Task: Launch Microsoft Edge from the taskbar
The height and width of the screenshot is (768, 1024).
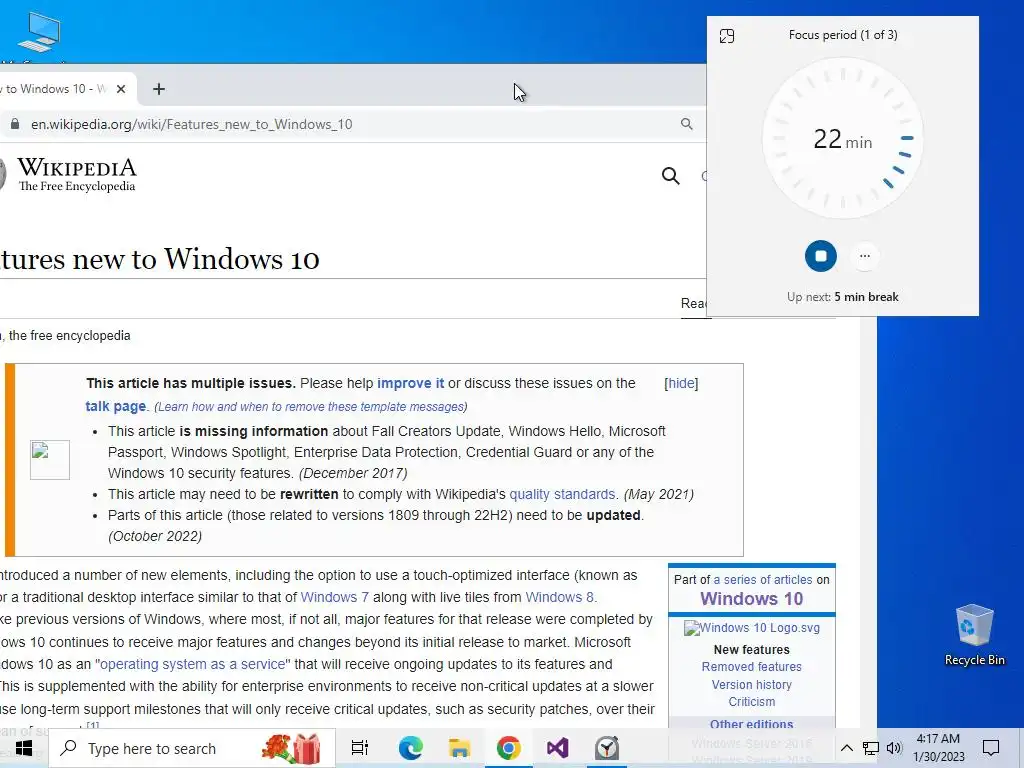Action: (x=410, y=748)
